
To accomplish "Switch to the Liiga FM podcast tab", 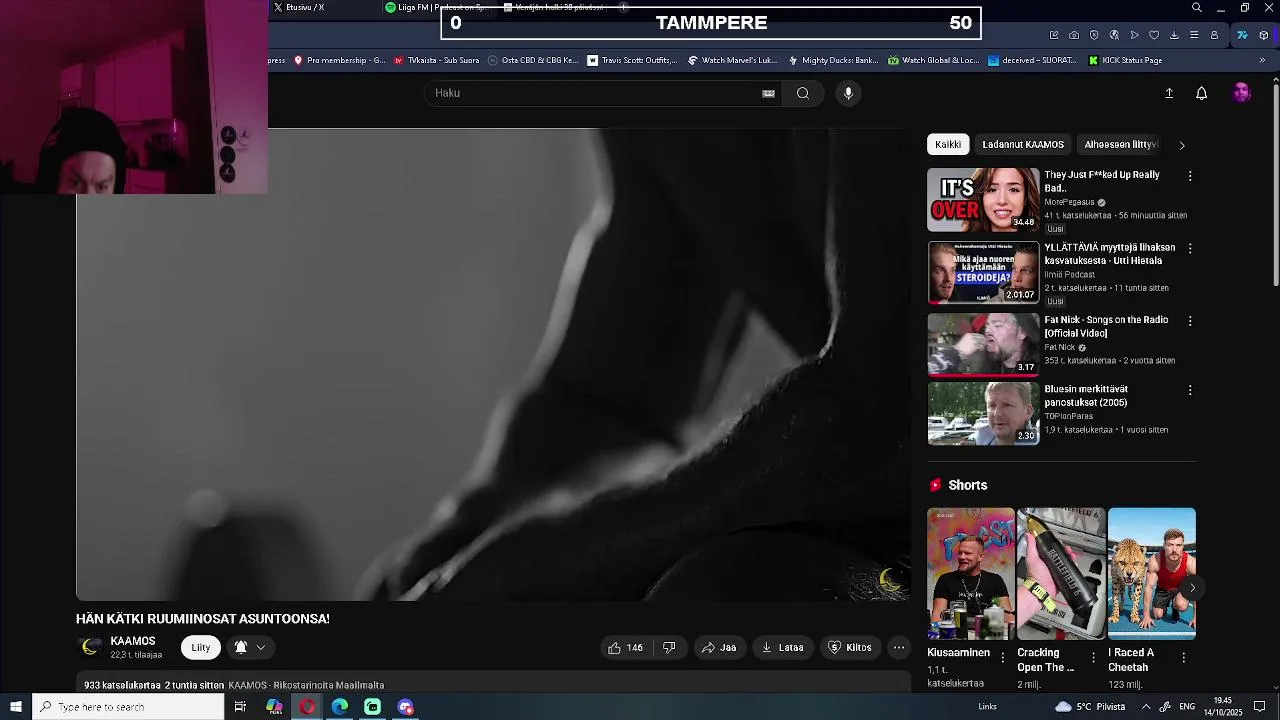I will pyautogui.click(x=439, y=7).
